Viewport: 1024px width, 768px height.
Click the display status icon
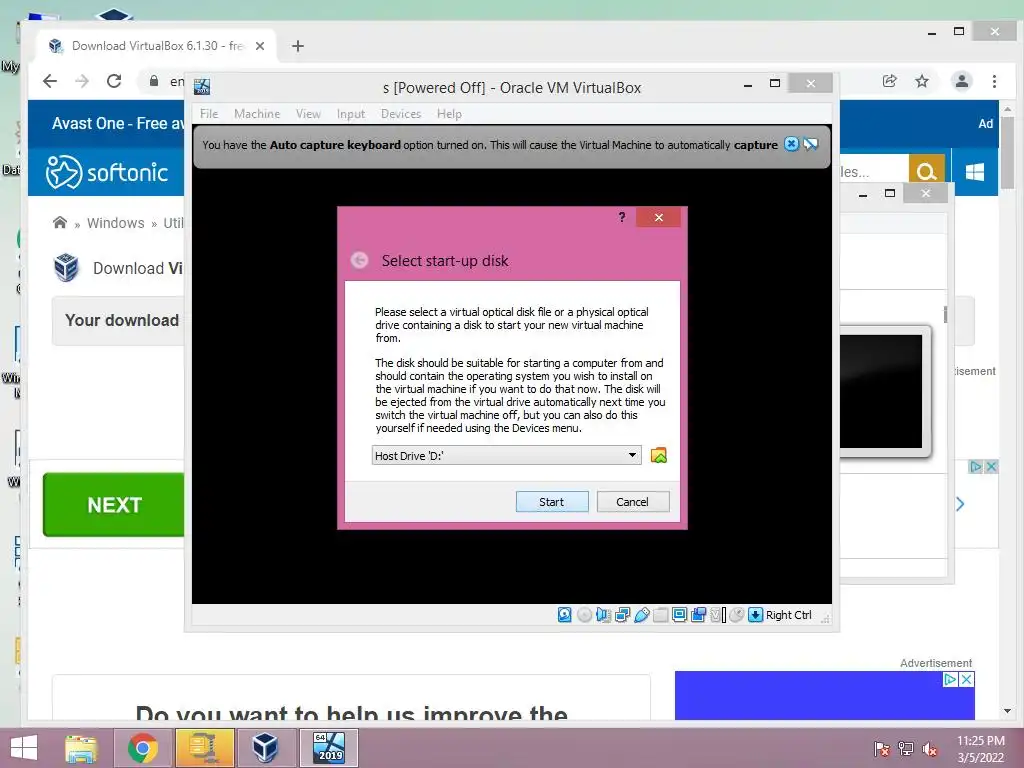coord(679,615)
